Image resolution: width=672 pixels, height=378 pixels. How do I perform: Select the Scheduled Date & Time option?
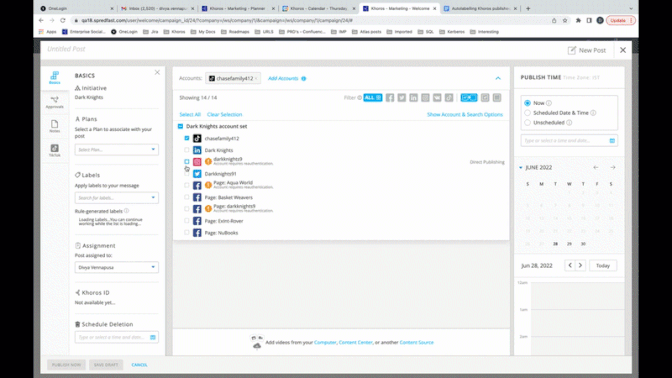tap(528, 113)
